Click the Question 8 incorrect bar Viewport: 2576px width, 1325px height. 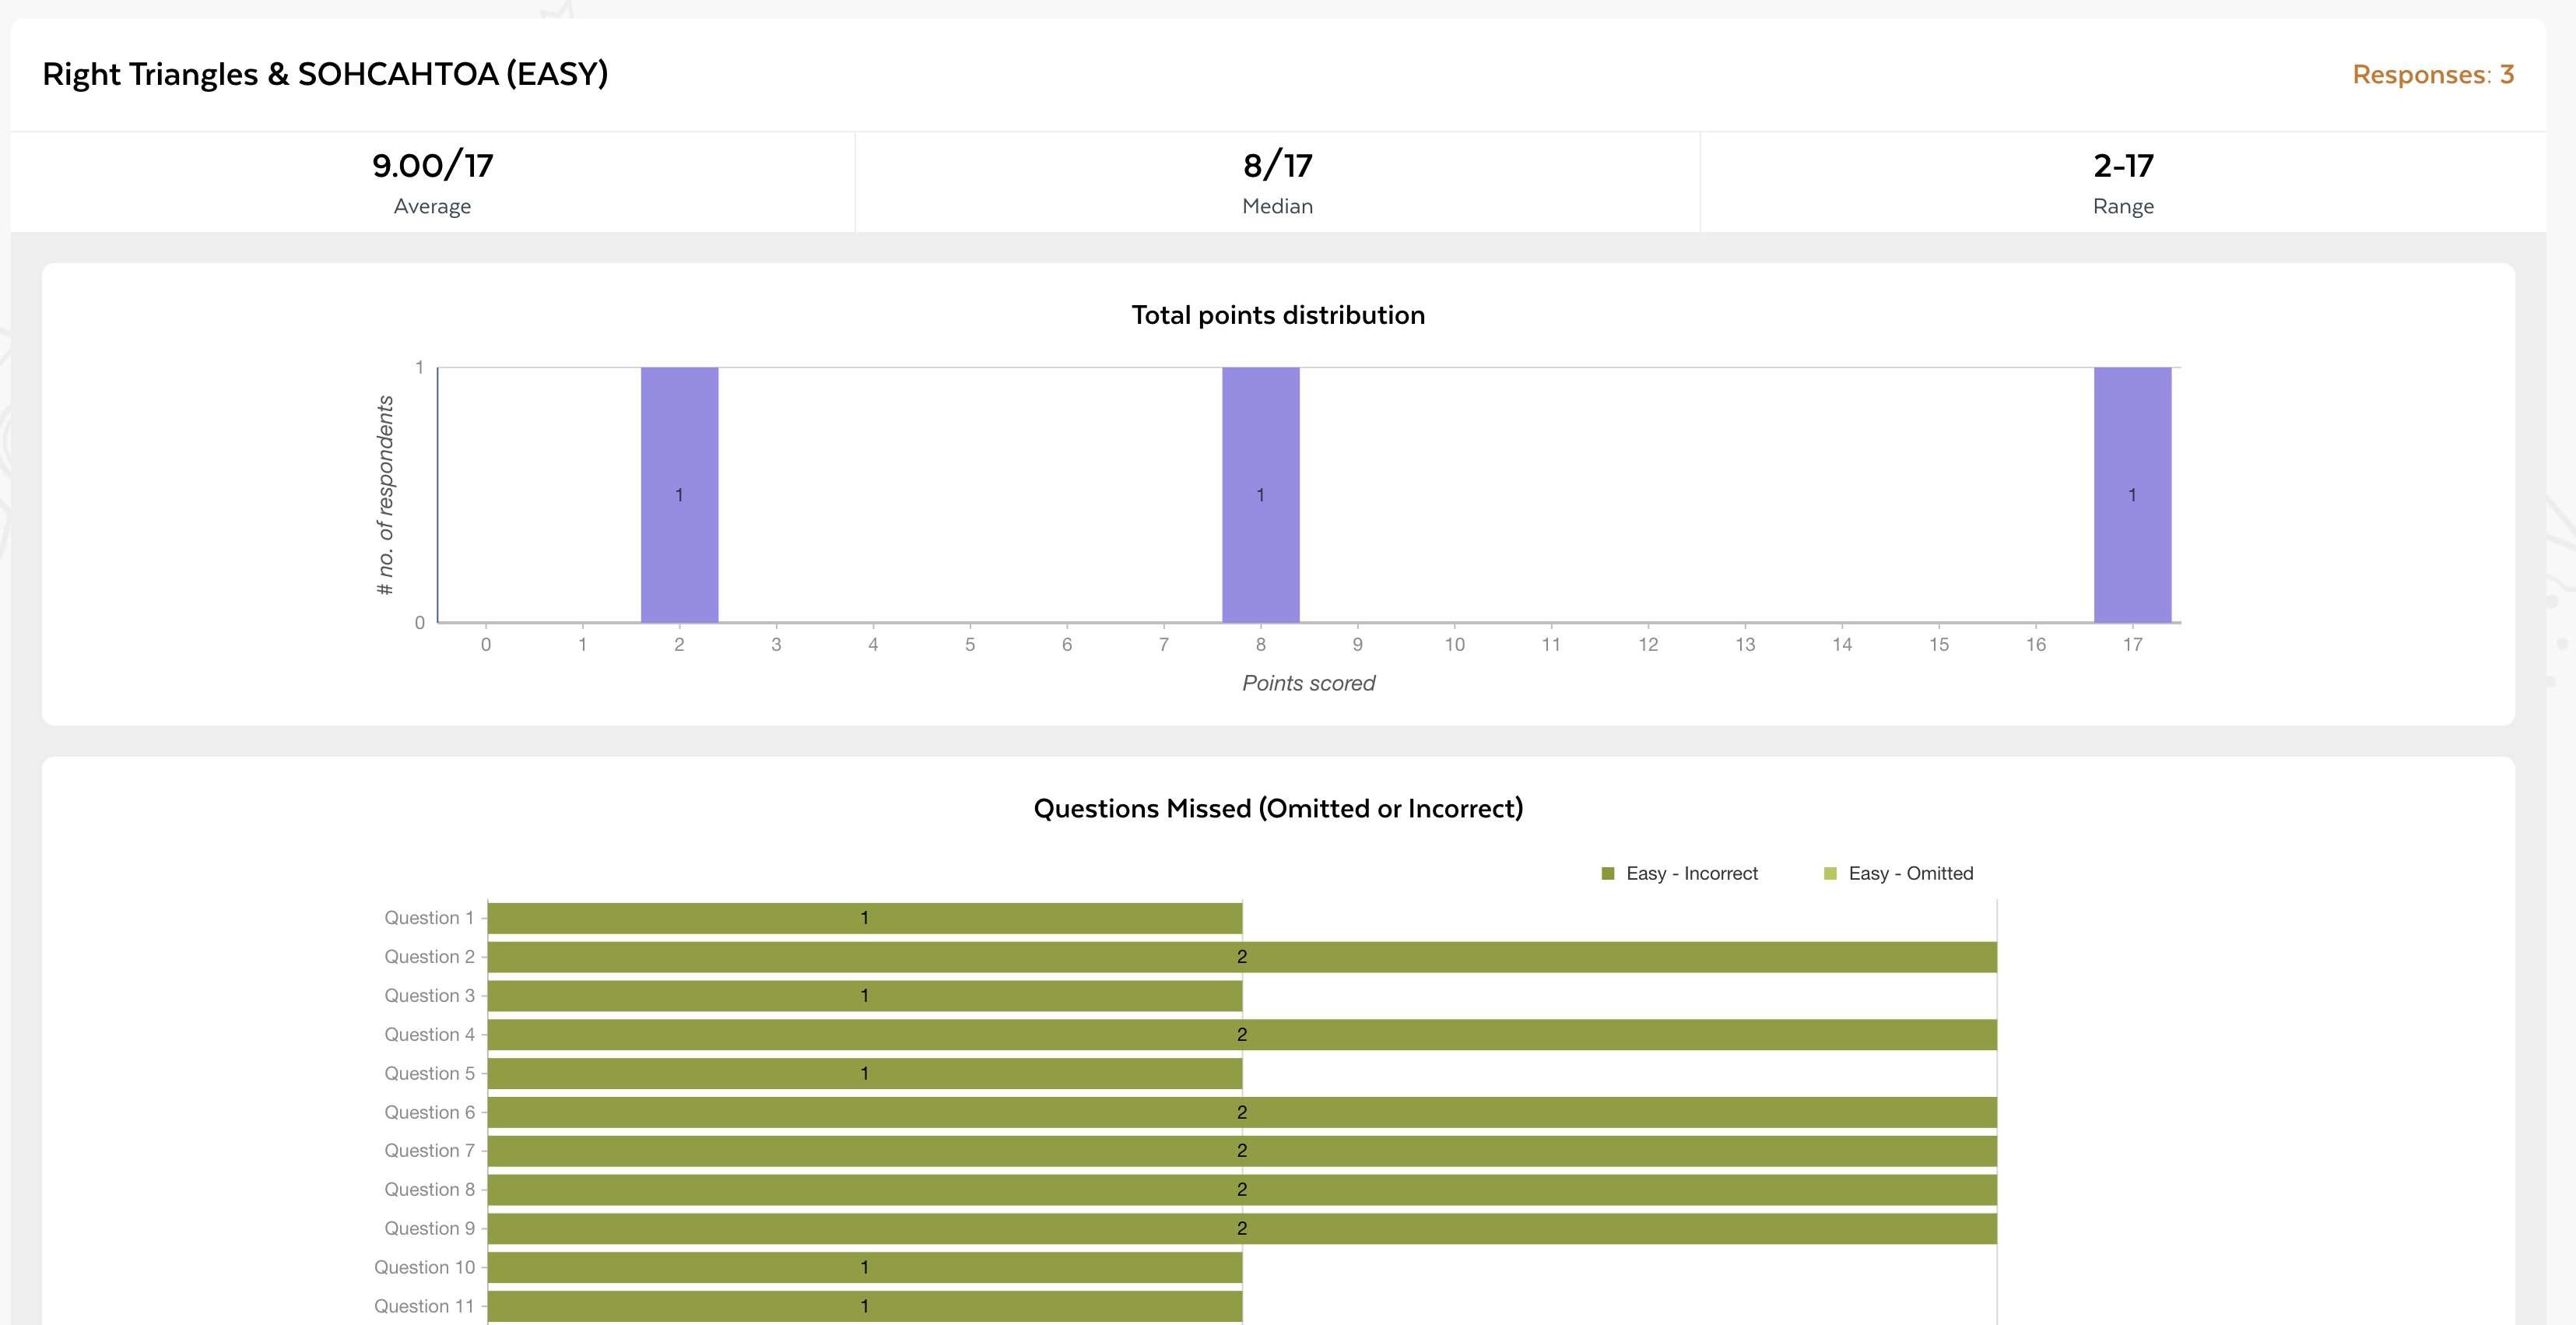coord(1242,1189)
